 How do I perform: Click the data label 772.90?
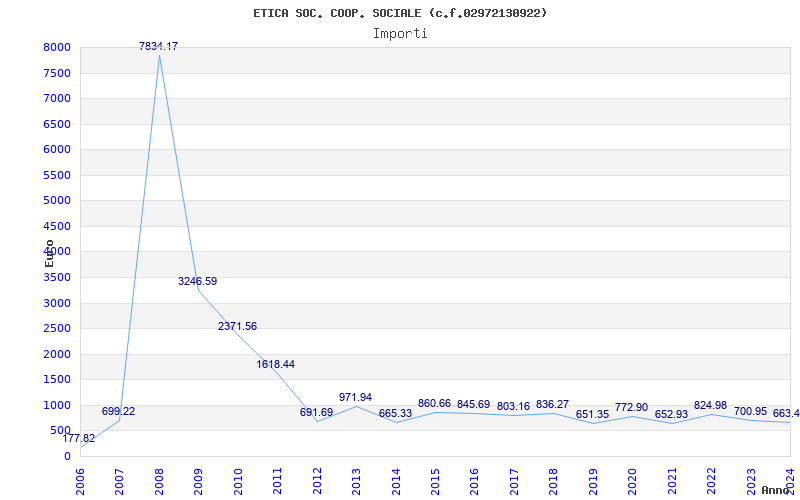click(x=632, y=408)
